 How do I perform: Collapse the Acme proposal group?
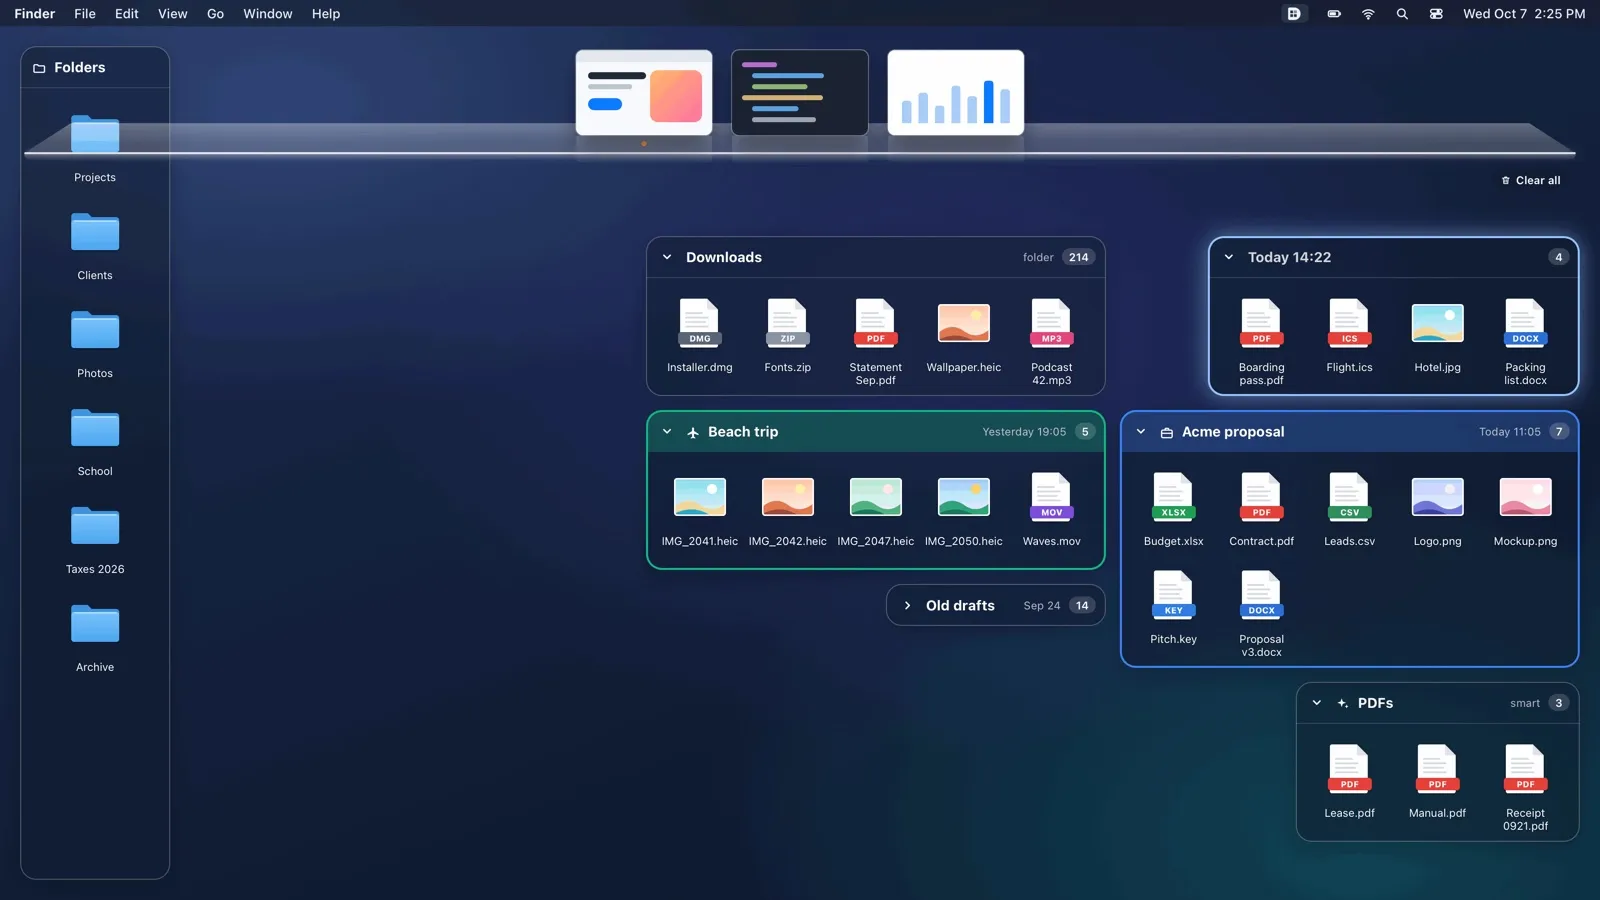(1141, 432)
